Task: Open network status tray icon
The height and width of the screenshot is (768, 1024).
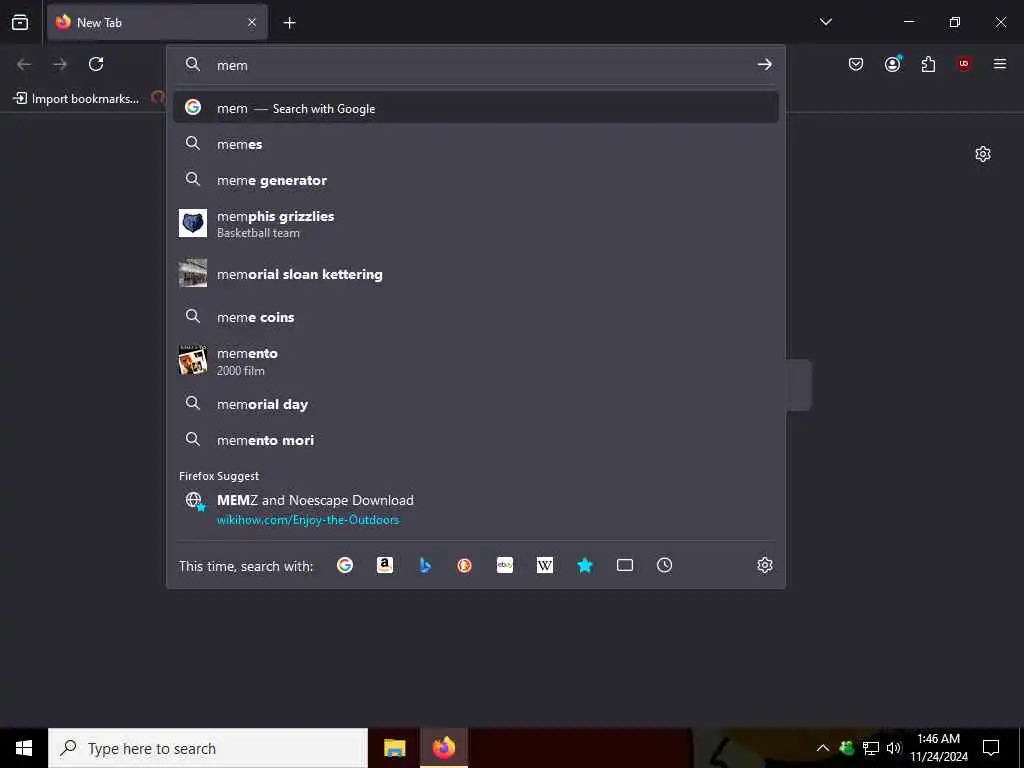Action: click(x=871, y=748)
